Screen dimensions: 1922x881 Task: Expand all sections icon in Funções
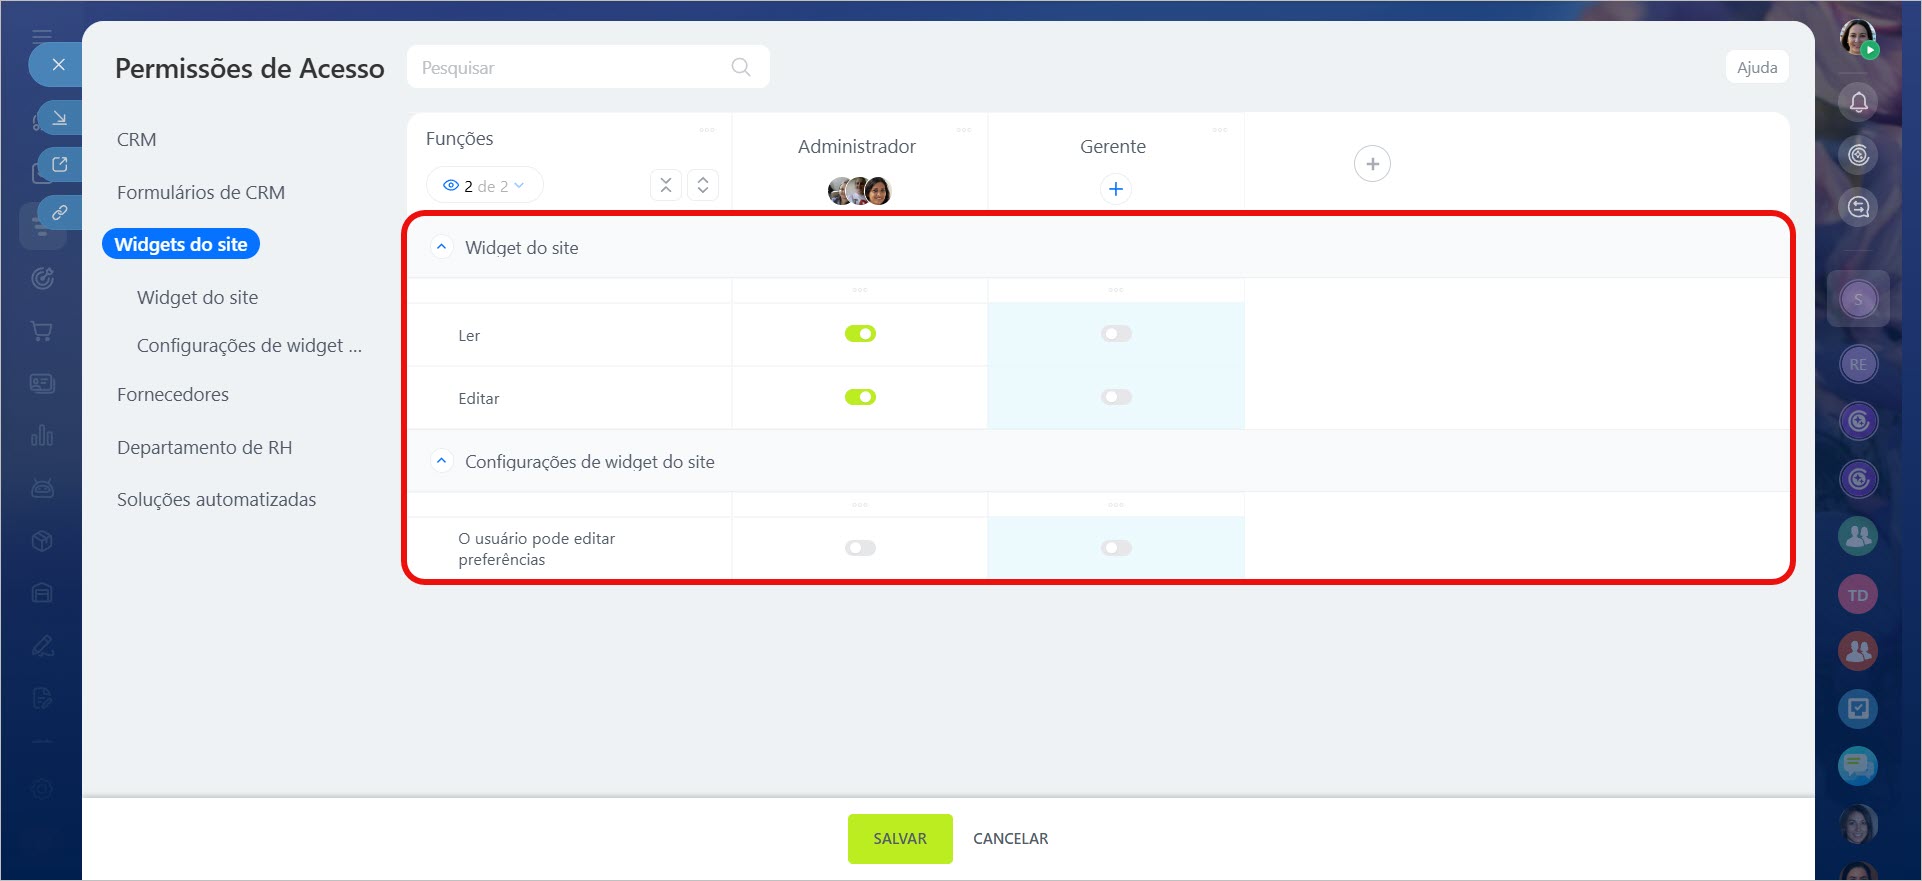[x=703, y=185]
